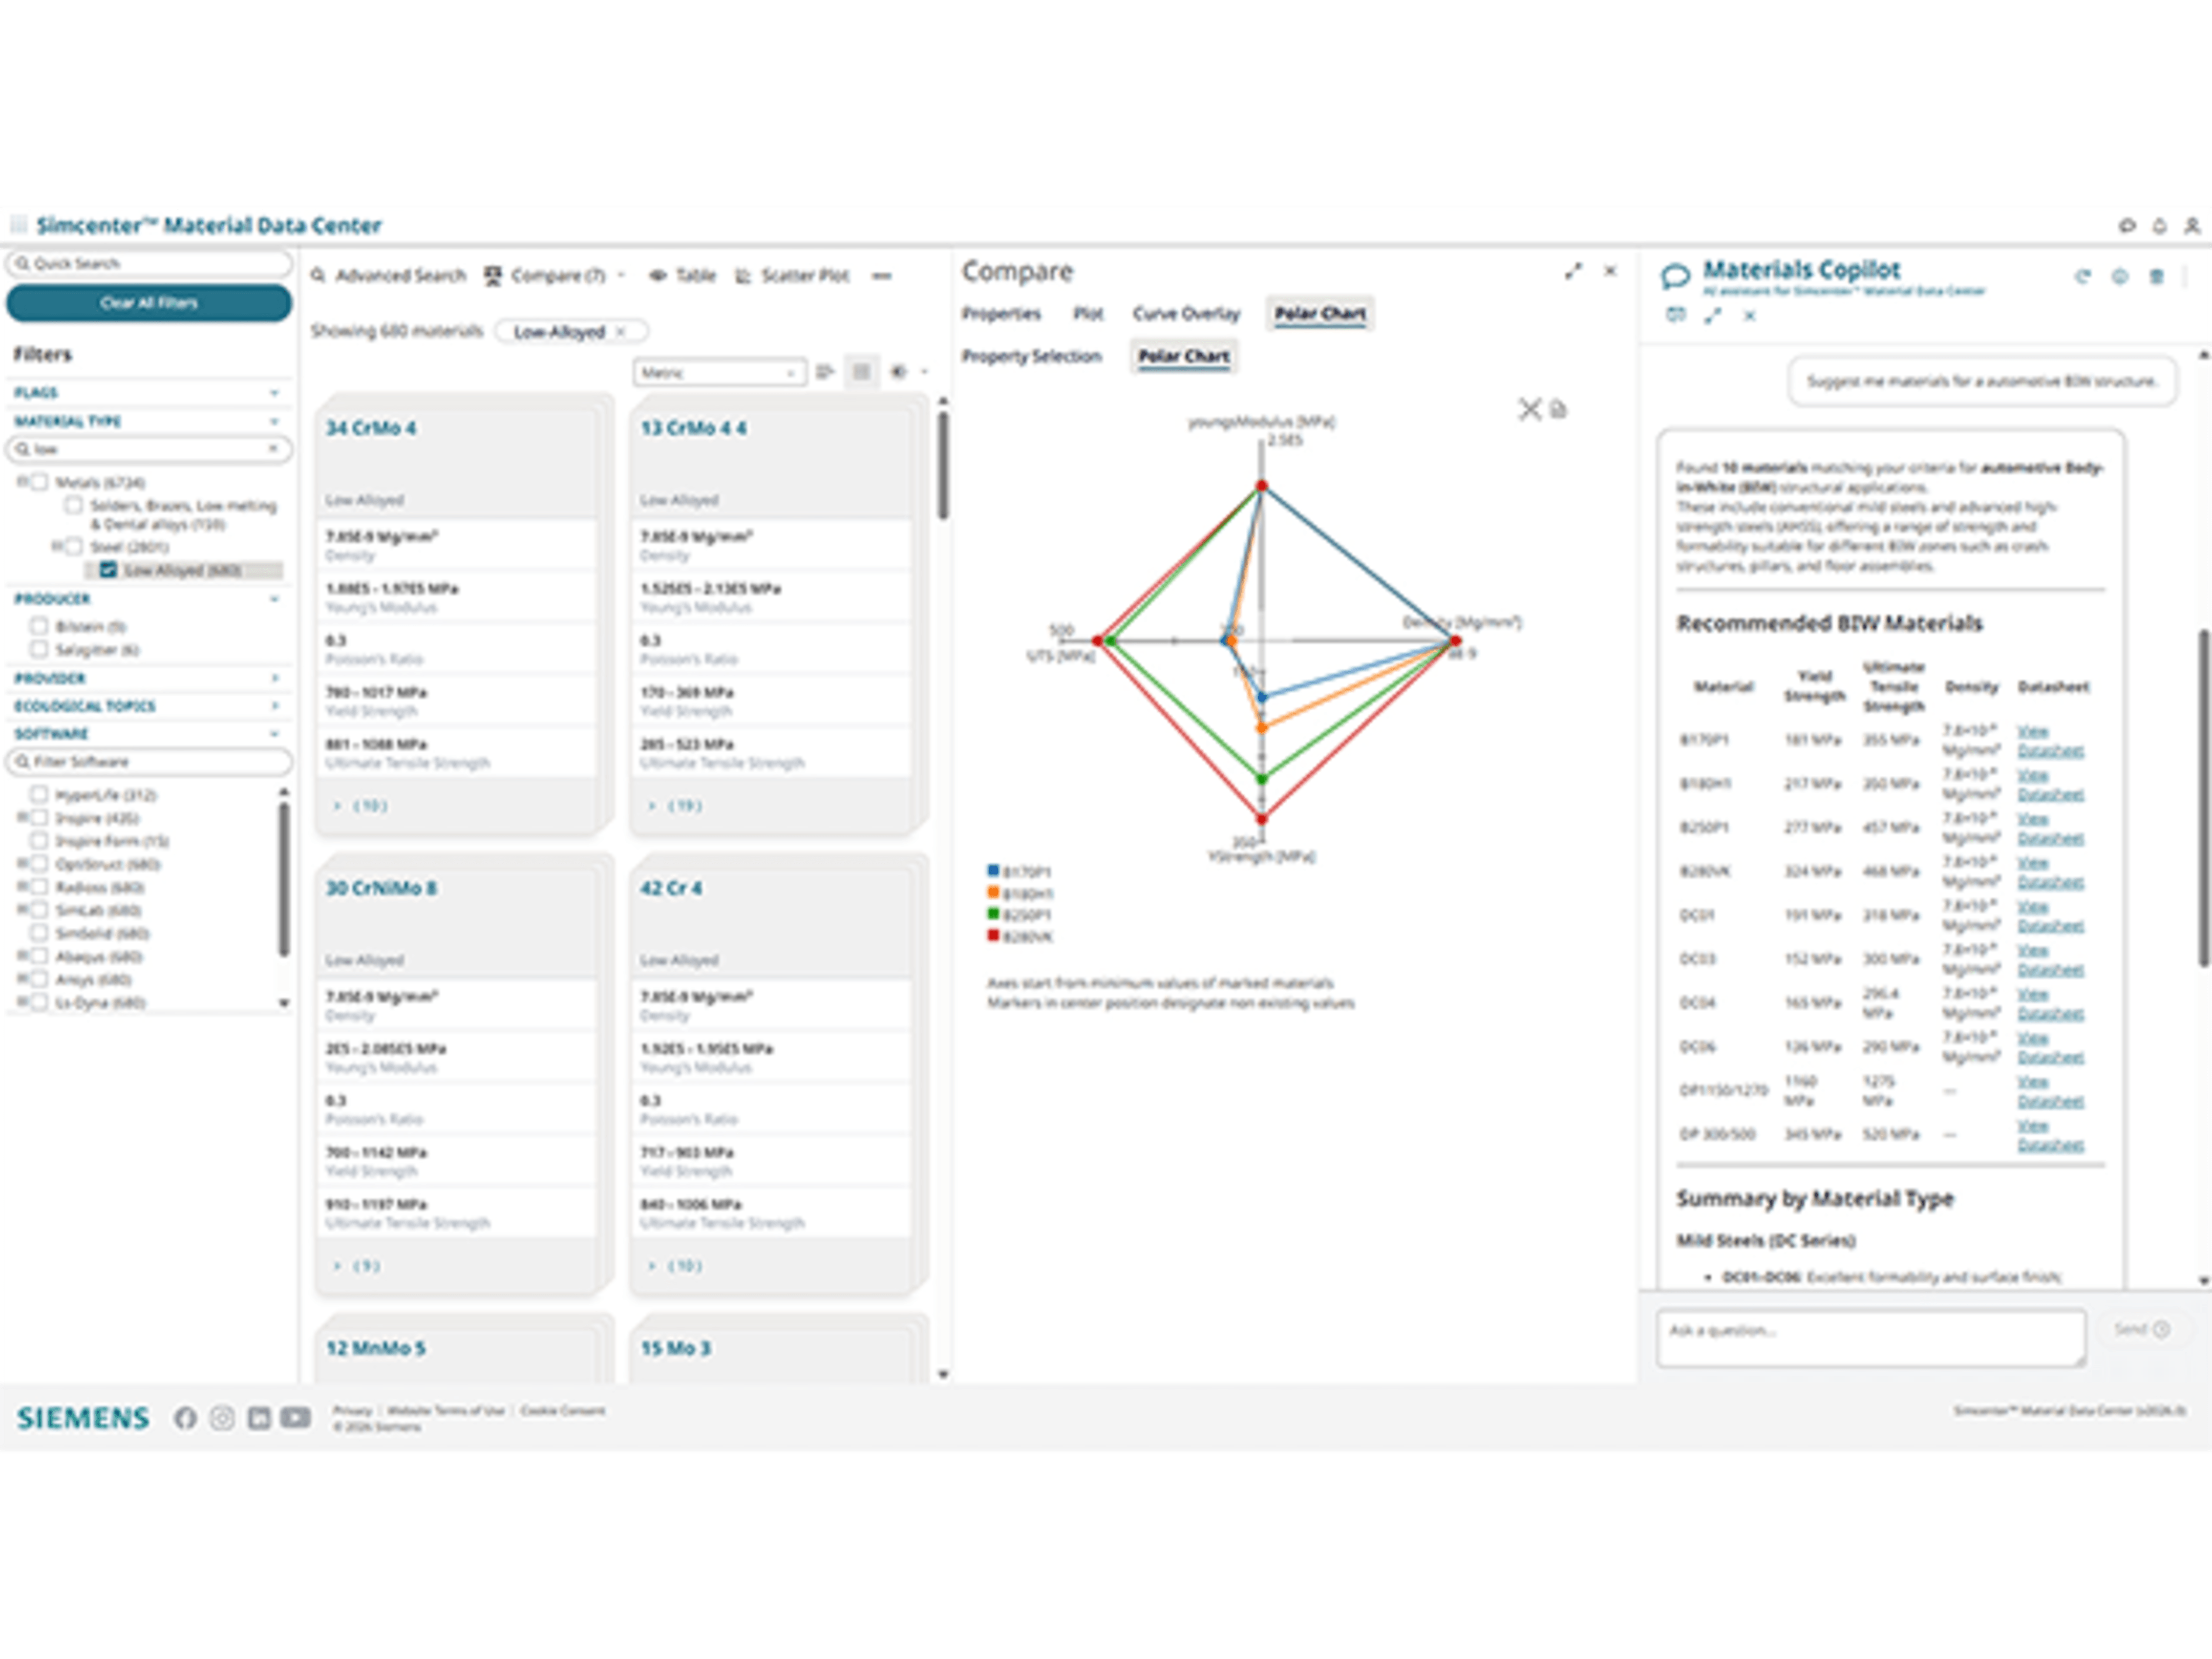Export the polar chart using the document icon

pyautogui.click(x=1558, y=409)
